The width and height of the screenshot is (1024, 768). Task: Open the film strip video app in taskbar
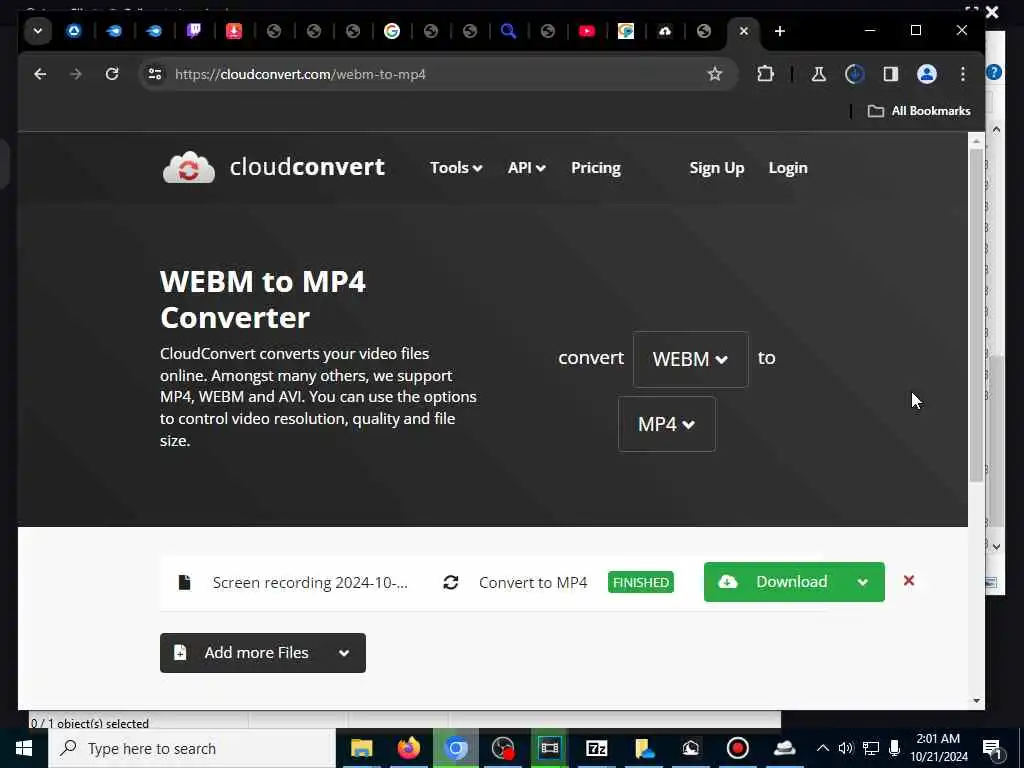[550, 748]
